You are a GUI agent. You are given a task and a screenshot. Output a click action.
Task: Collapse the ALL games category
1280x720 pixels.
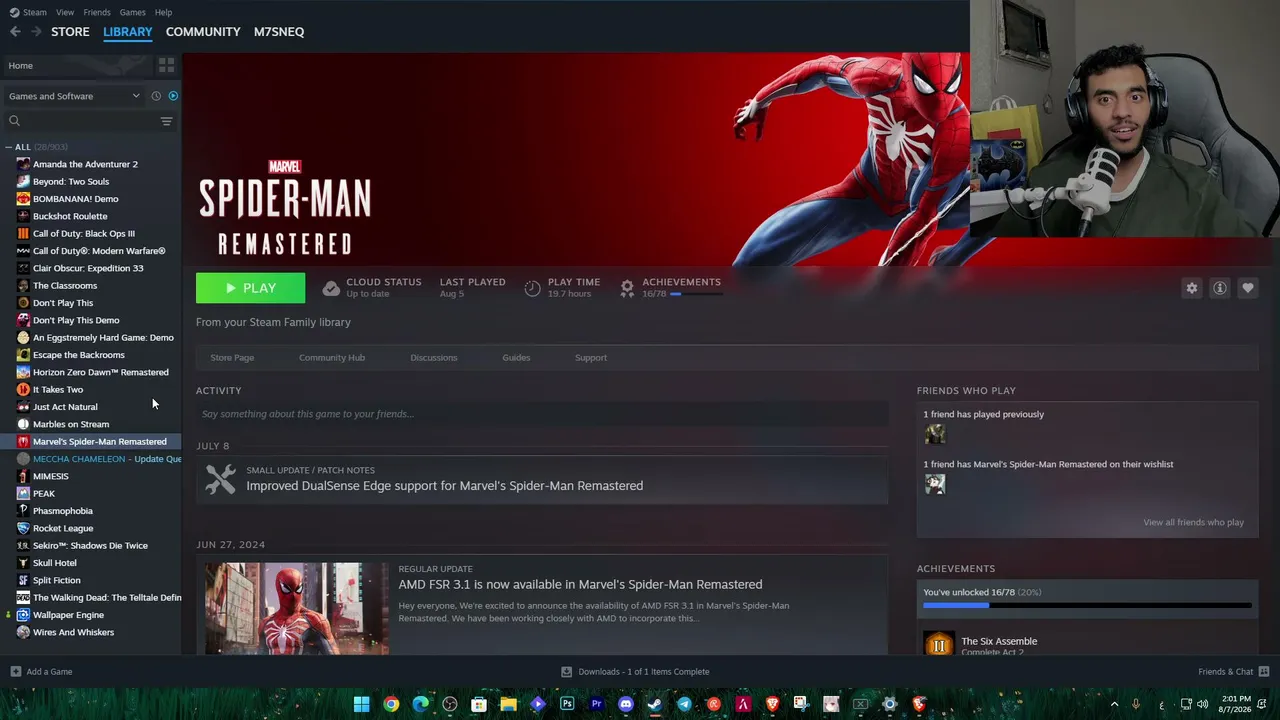click(x=9, y=147)
